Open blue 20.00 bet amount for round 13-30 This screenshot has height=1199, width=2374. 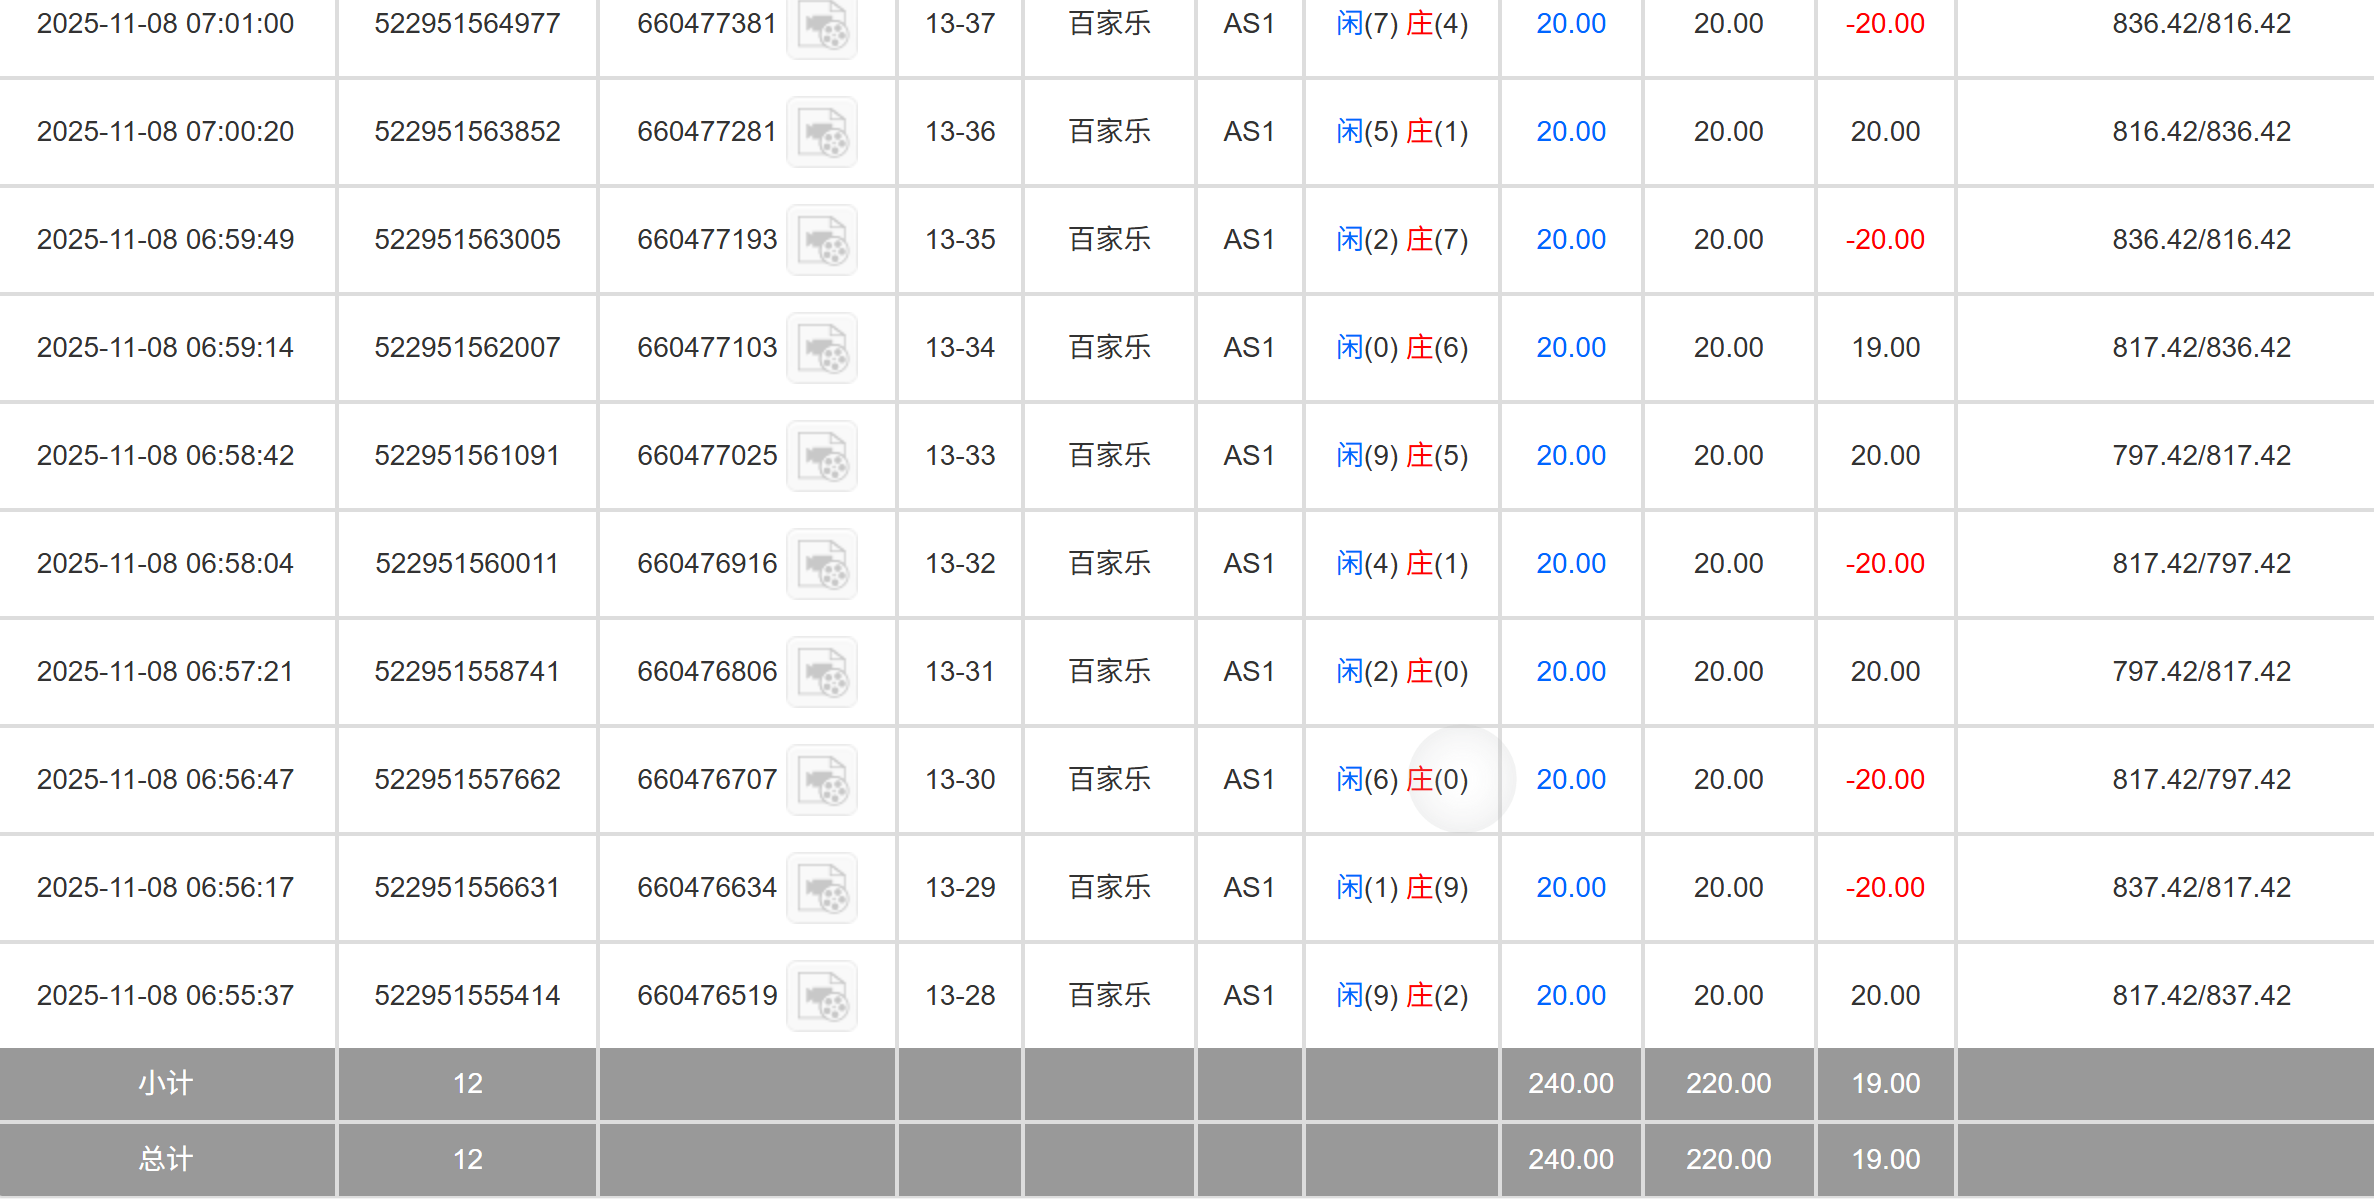tap(1570, 780)
